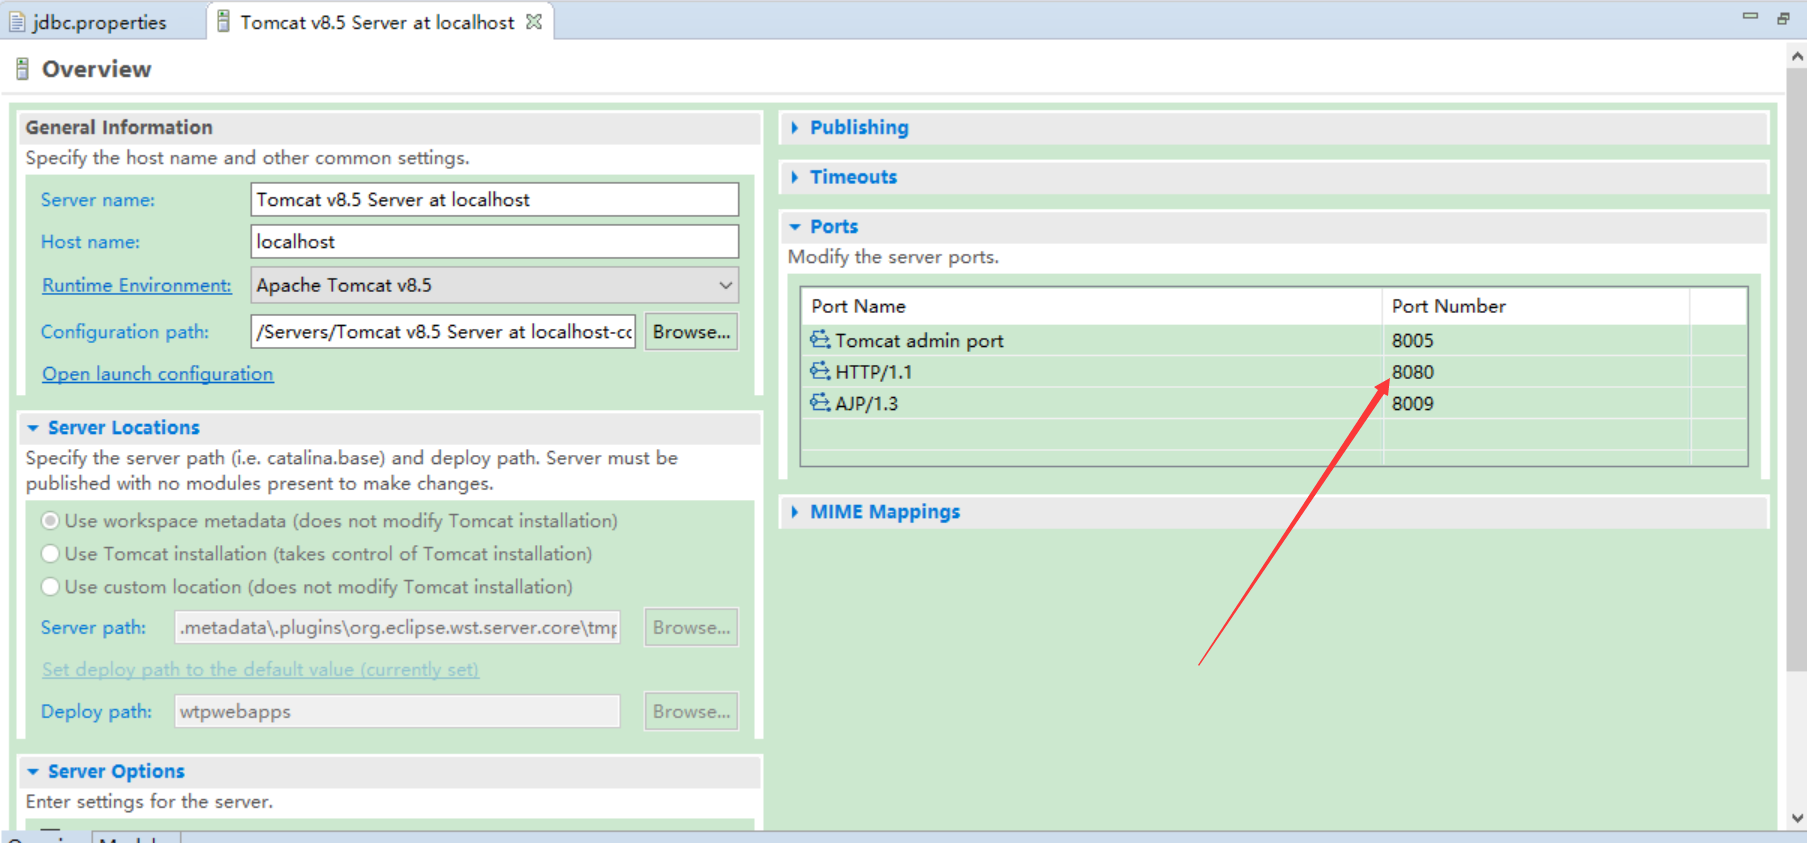The width and height of the screenshot is (1807, 843).
Task: Select the Tomcat admin port row
Action: 1274,340
